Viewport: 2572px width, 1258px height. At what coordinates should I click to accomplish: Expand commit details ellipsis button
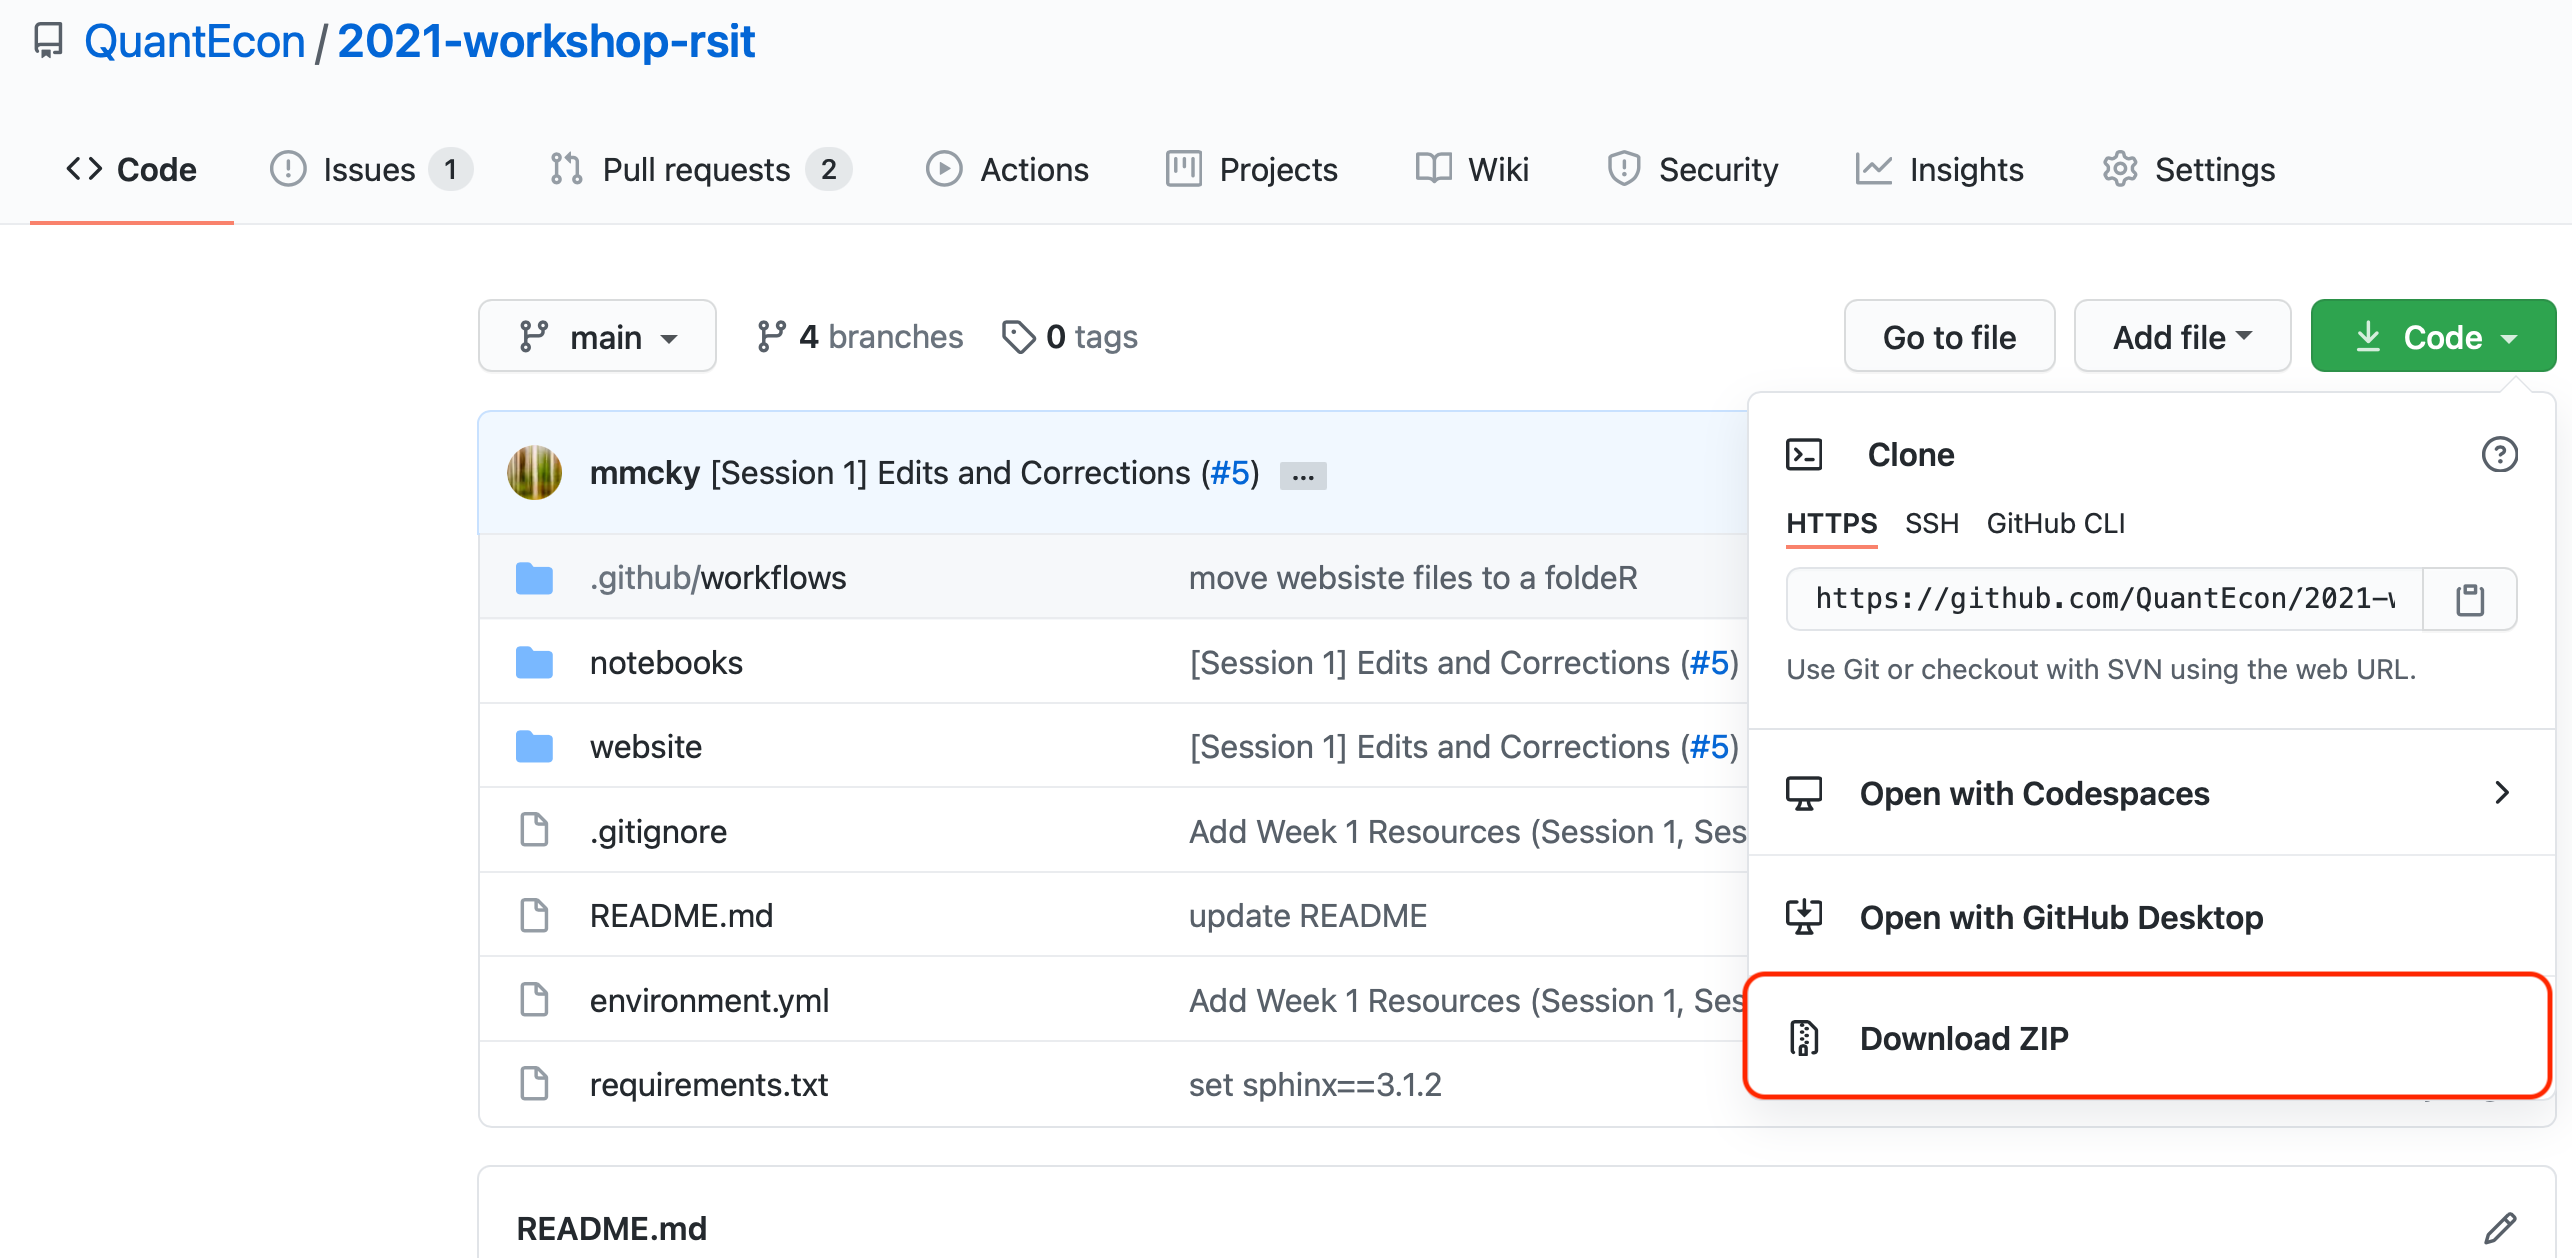(1303, 476)
